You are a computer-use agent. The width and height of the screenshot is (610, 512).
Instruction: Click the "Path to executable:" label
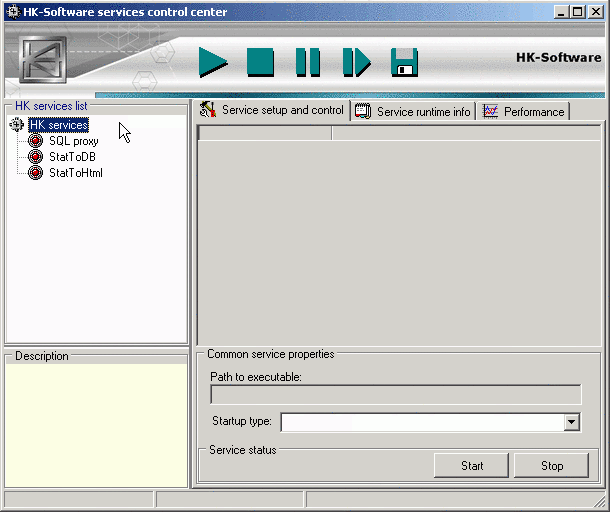pyautogui.click(x=256, y=377)
